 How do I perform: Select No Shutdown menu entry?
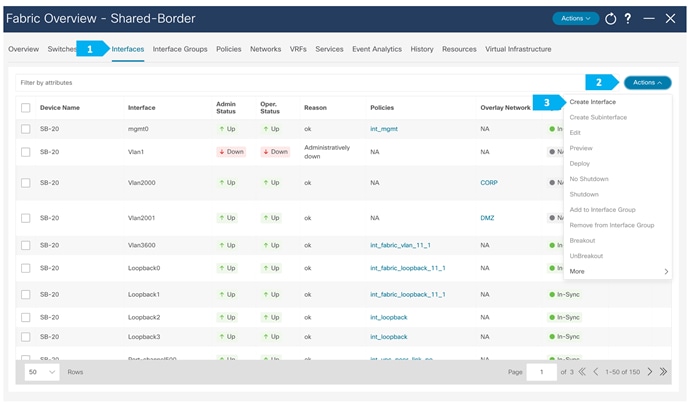[589, 179]
